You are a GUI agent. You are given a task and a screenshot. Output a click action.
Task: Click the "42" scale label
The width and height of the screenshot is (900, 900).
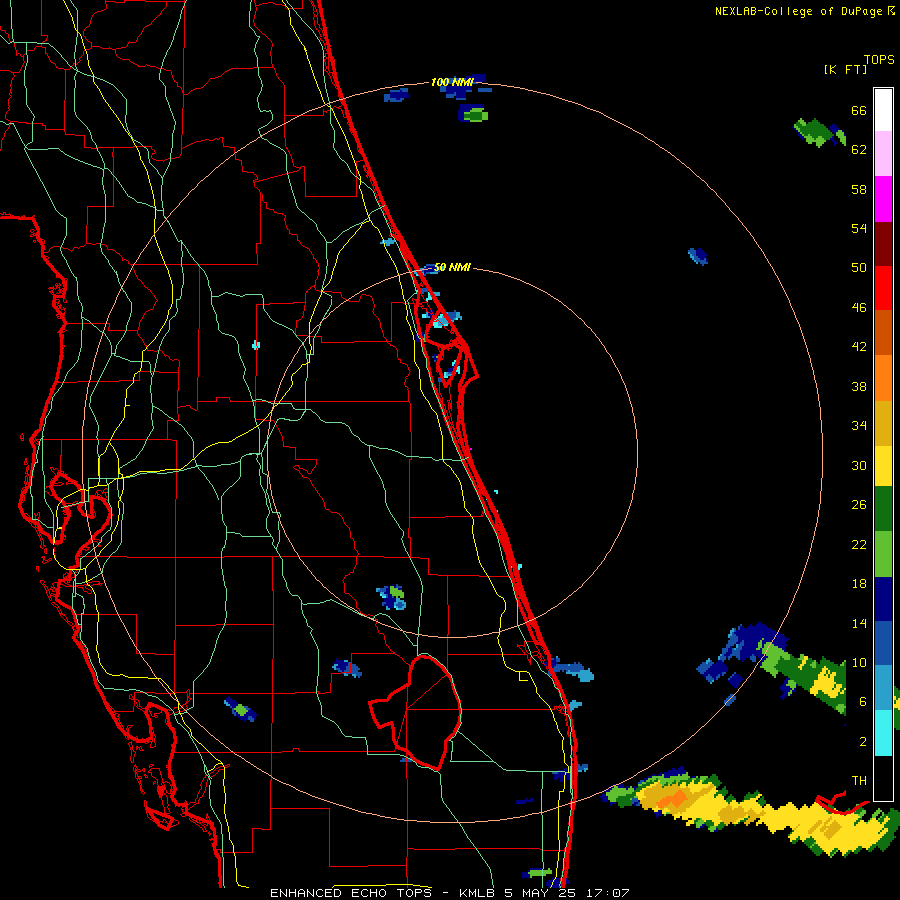coord(859,347)
